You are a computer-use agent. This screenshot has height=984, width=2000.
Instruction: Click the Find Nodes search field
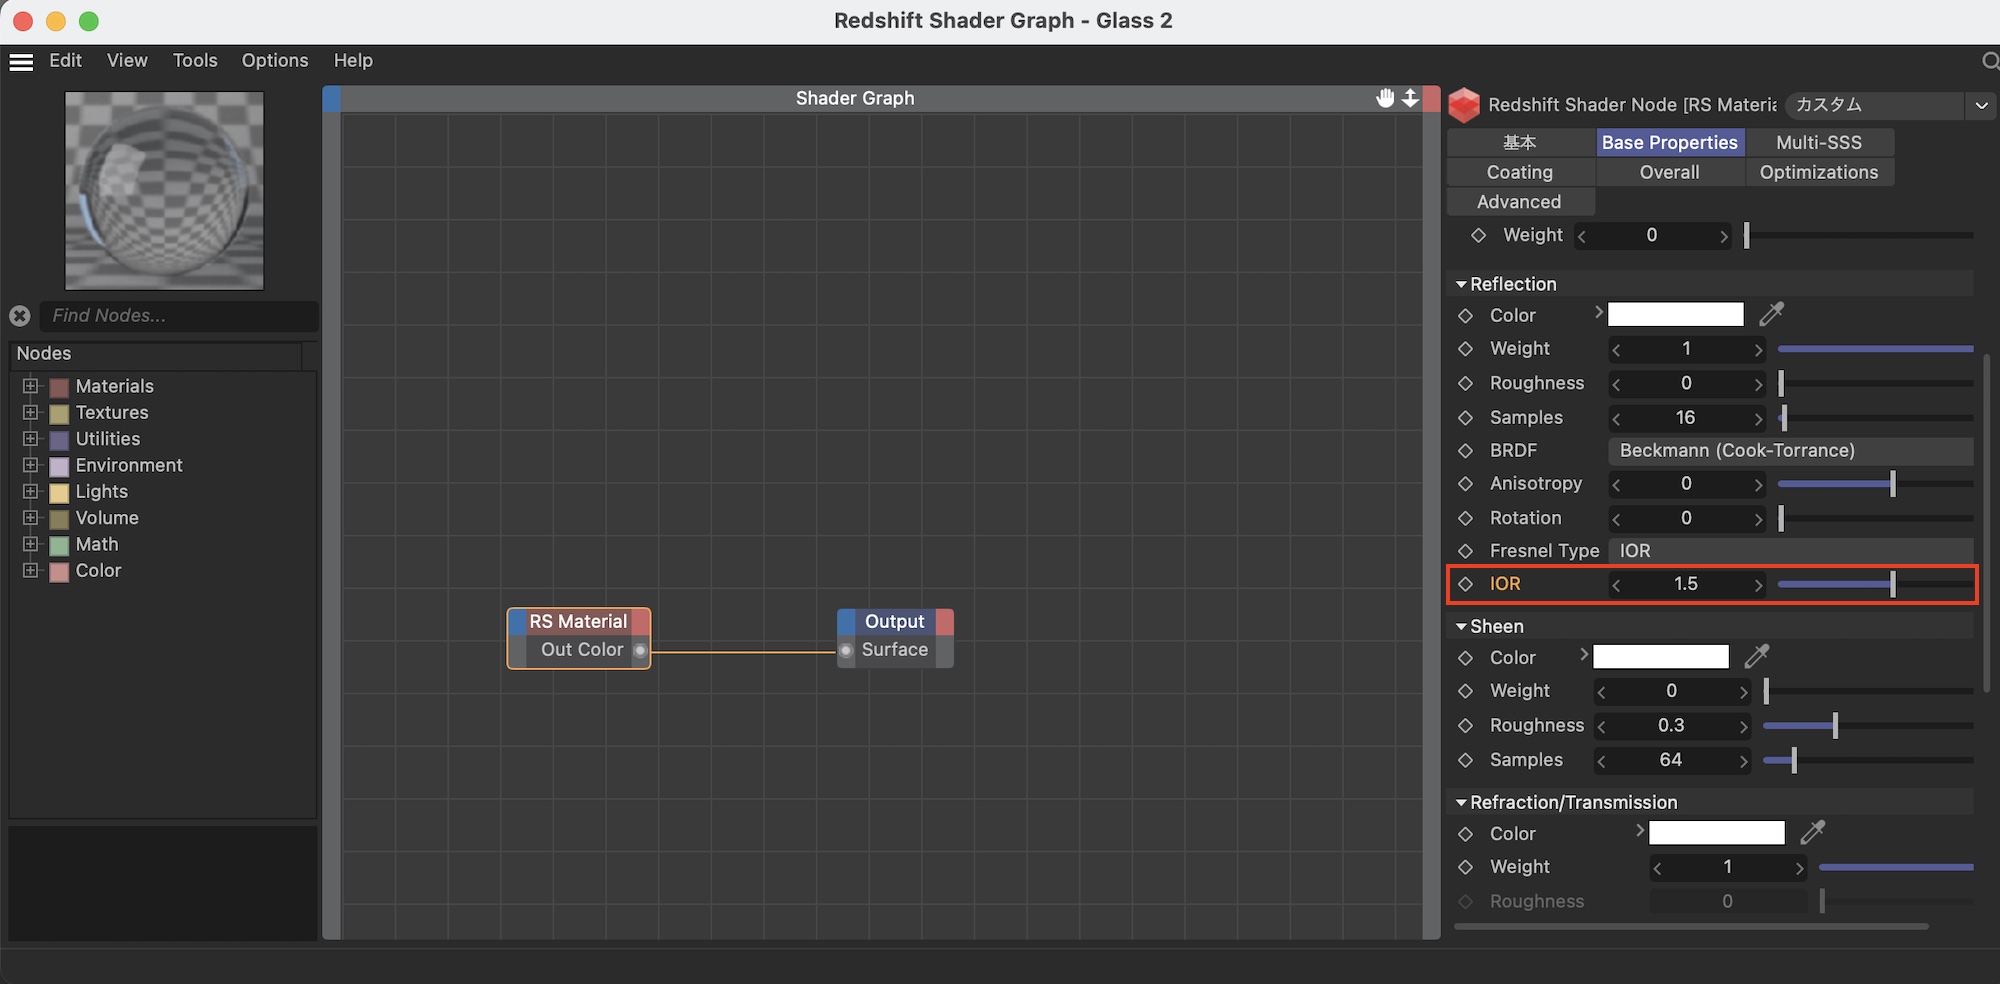click(180, 316)
